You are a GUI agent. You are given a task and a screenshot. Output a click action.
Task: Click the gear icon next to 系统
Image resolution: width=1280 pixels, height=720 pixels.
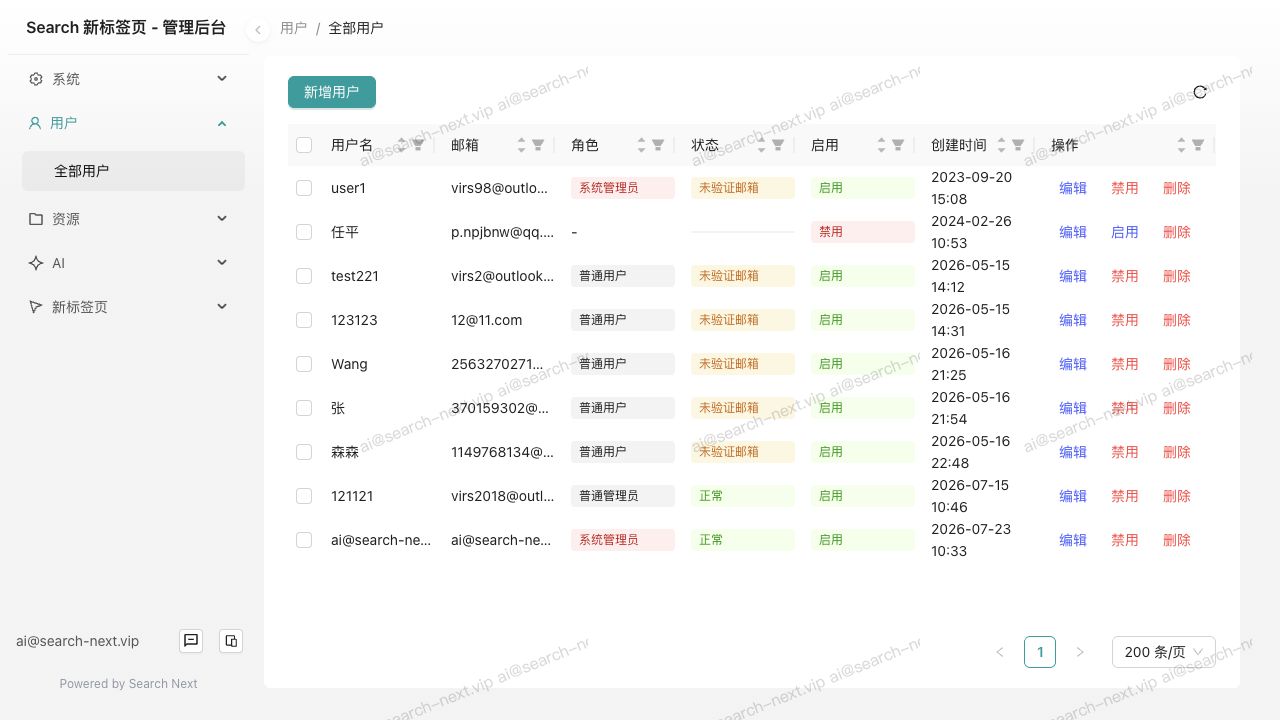point(36,79)
